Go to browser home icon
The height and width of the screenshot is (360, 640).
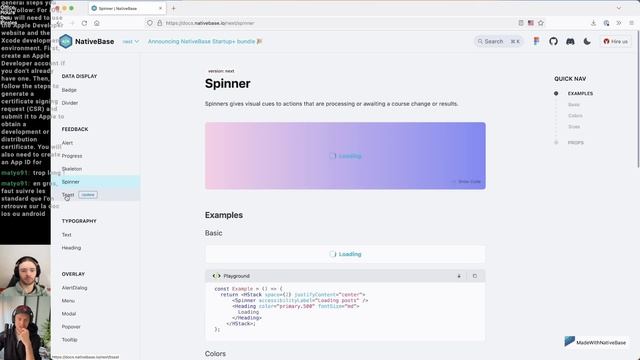pos(97,23)
